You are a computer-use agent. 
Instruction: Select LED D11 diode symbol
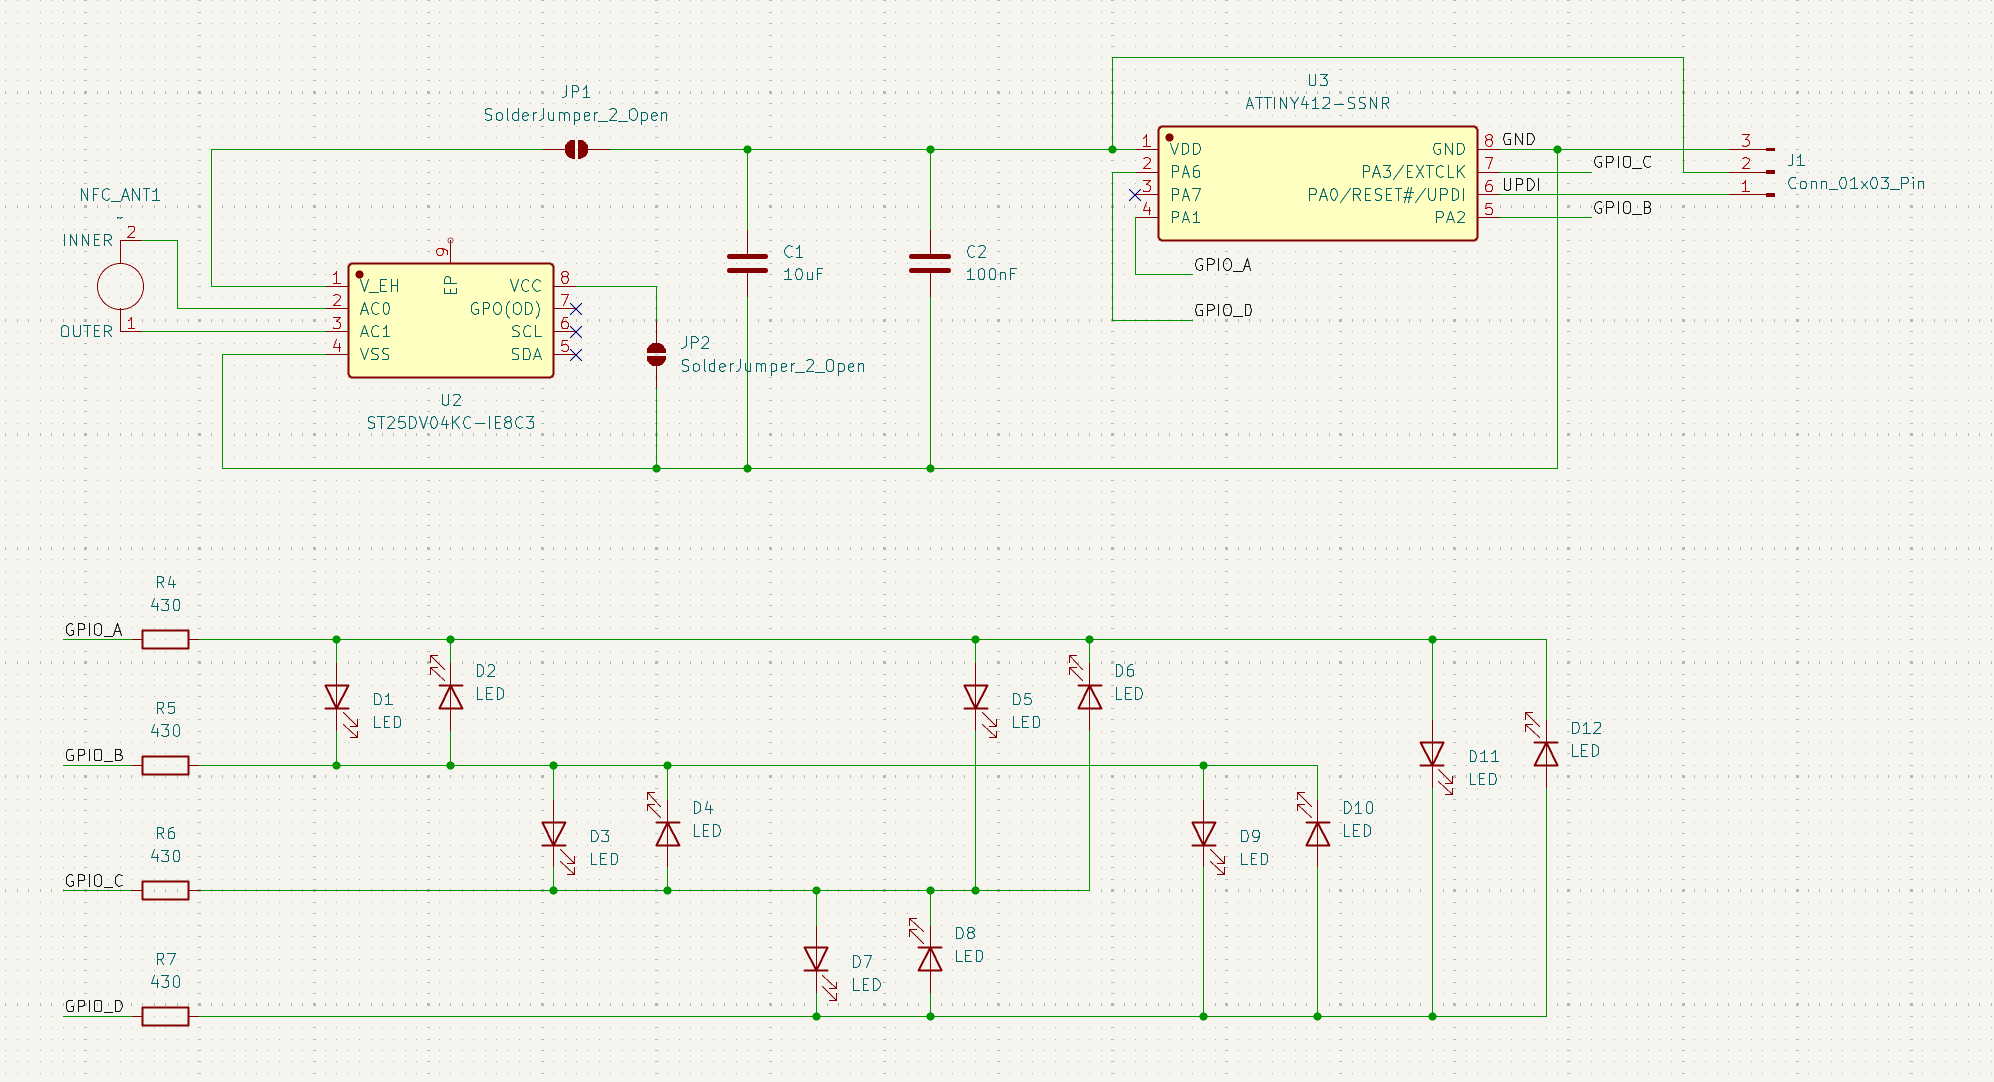(1432, 754)
